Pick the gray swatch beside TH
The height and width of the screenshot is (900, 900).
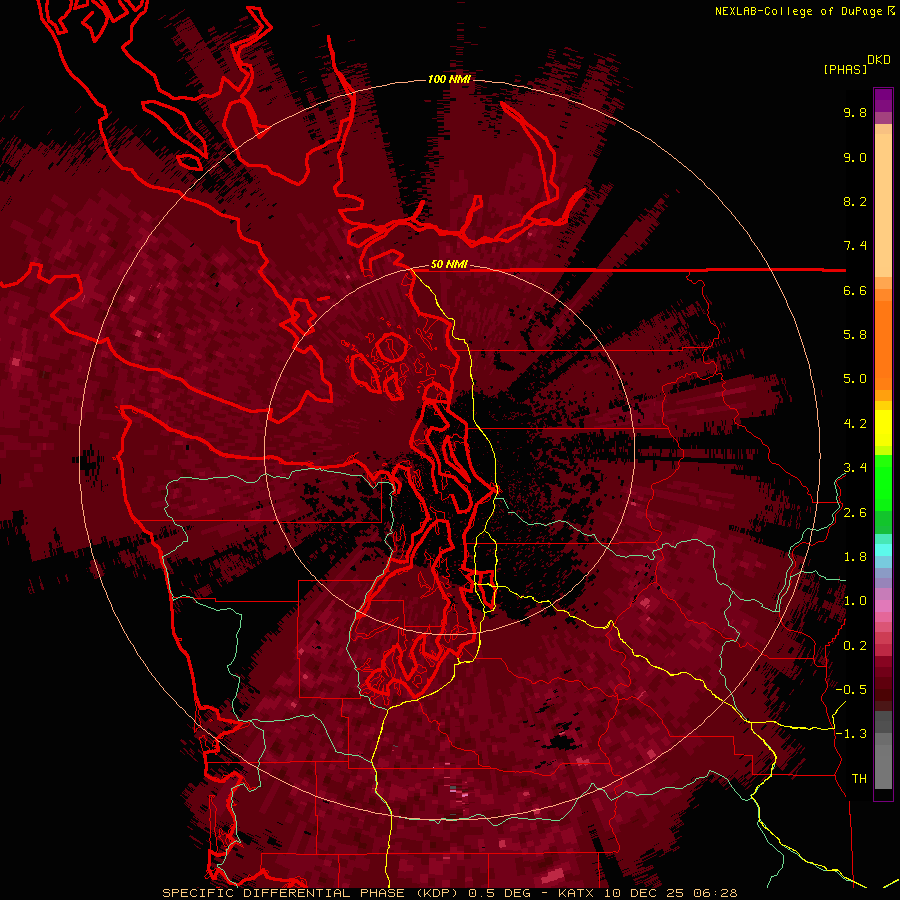[883, 766]
